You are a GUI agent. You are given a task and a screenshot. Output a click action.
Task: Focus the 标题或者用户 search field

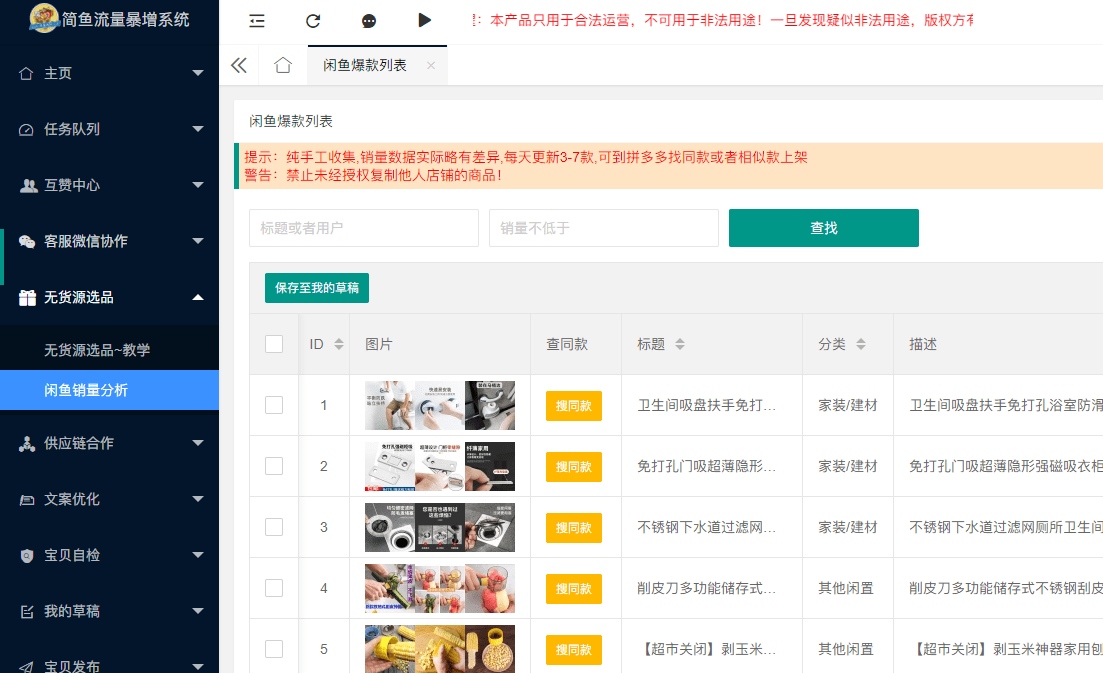click(x=364, y=228)
